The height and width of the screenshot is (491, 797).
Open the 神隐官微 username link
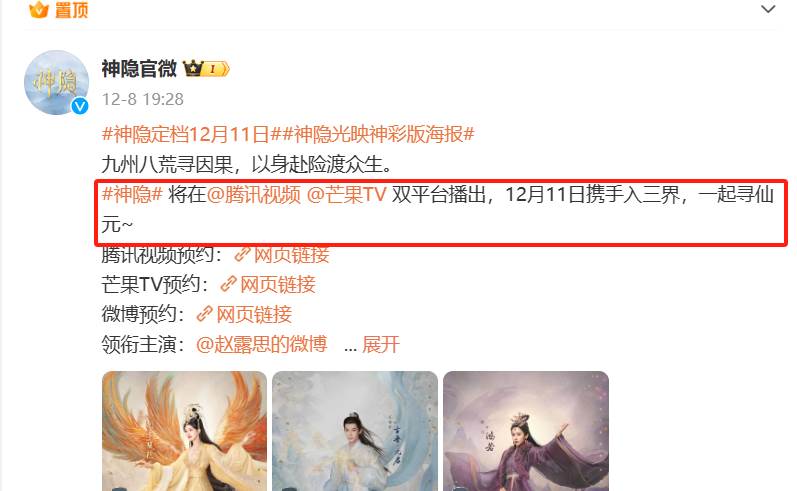tap(139, 69)
